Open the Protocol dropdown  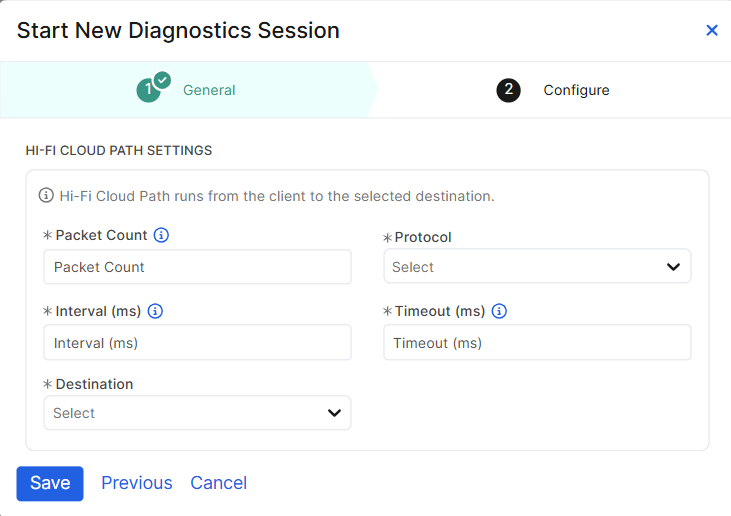coord(537,267)
